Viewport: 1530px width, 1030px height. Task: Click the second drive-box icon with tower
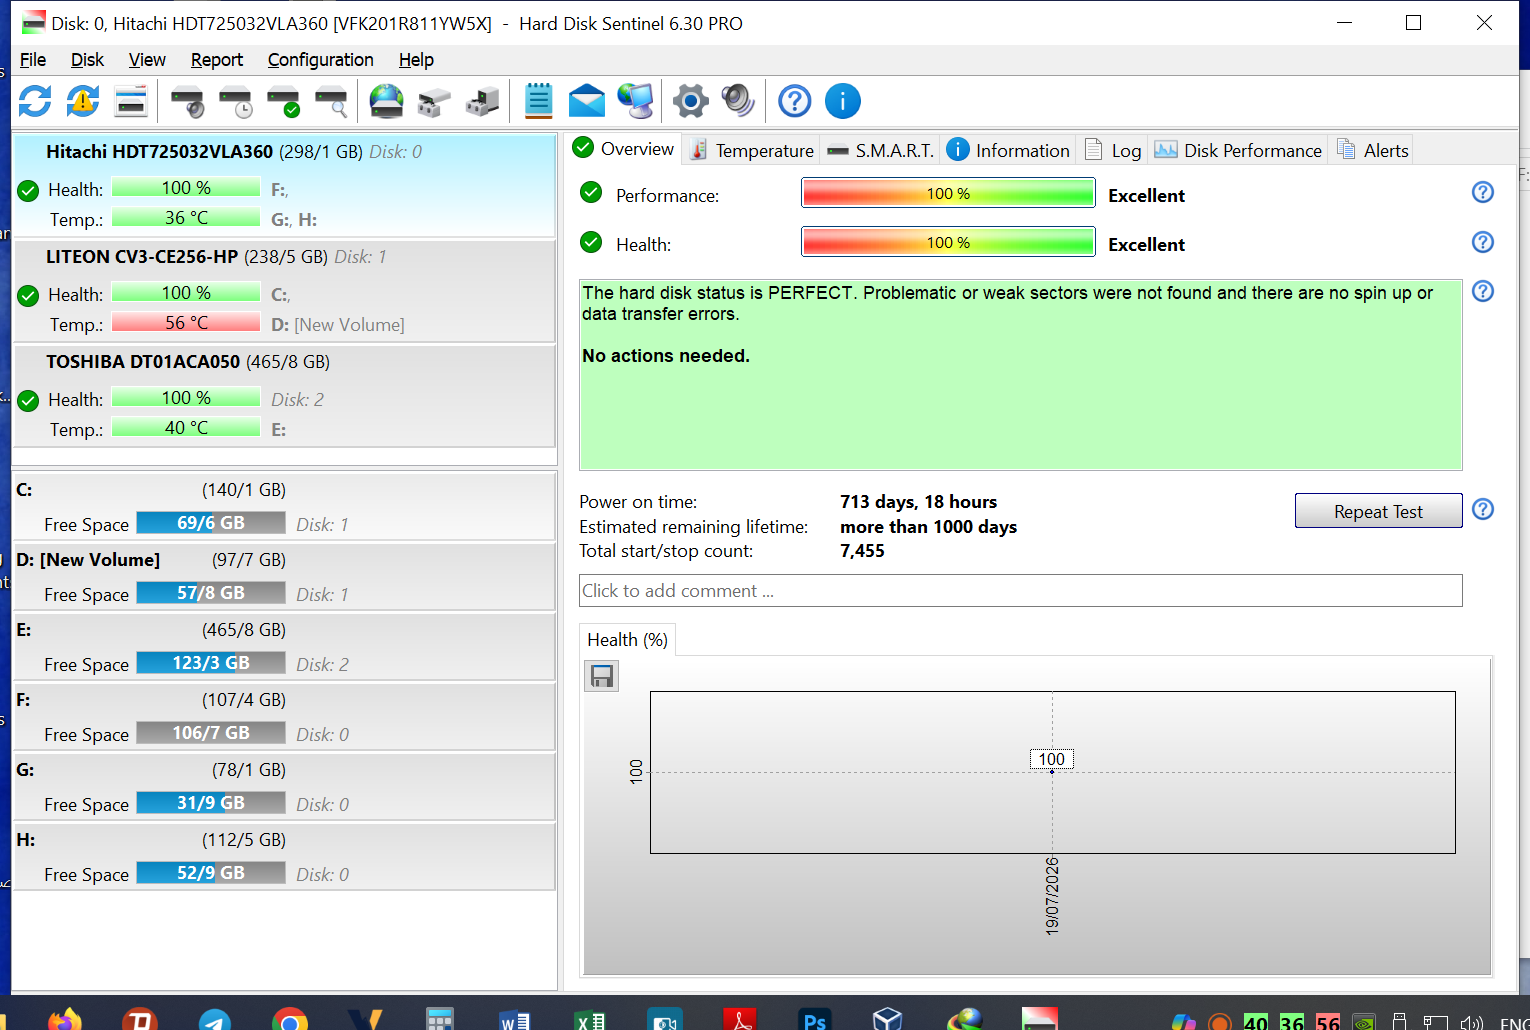[x=482, y=101]
